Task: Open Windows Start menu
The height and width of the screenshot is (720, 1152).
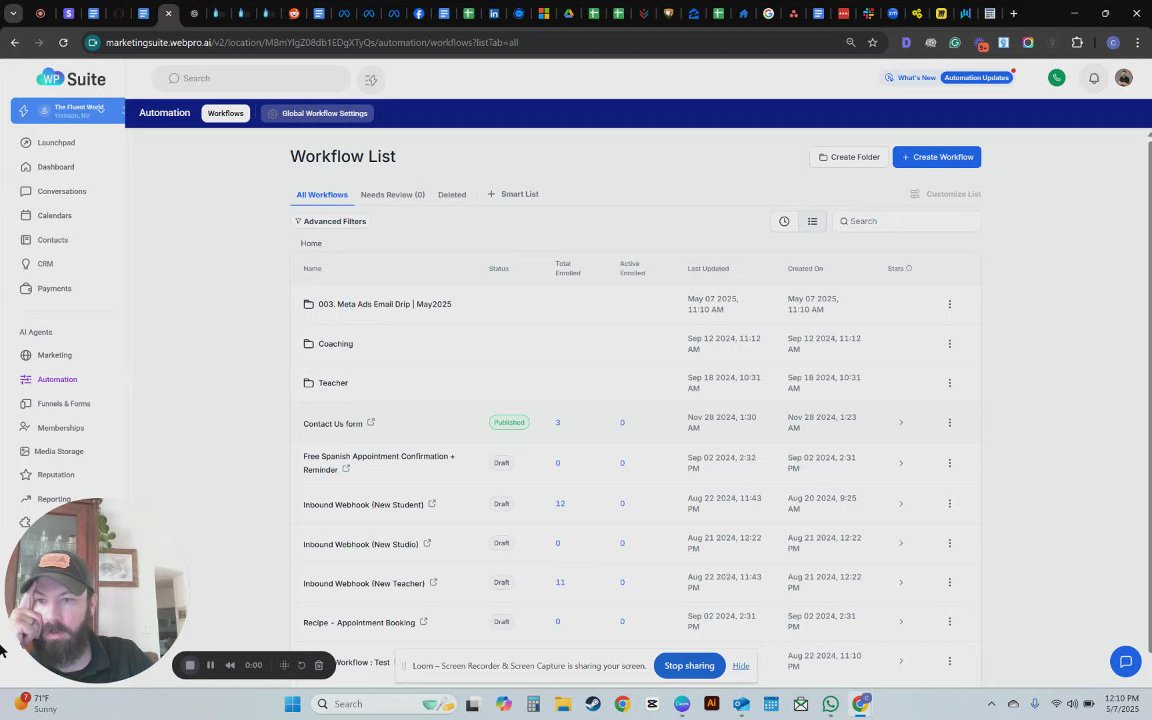Action: (x=292, y=704)
